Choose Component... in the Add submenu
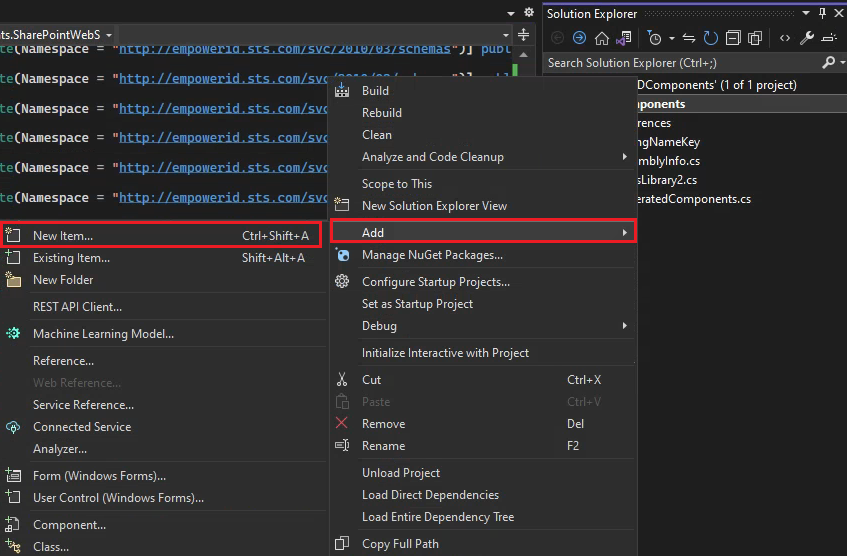Screen dimensions: 847x556 point(162,525)
